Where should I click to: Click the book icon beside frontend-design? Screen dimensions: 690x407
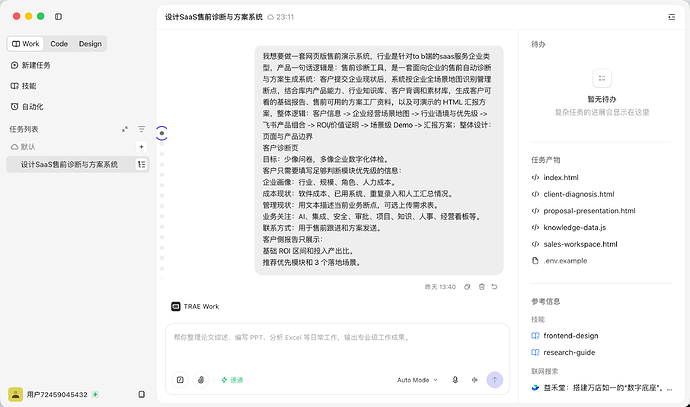[535, 336]
